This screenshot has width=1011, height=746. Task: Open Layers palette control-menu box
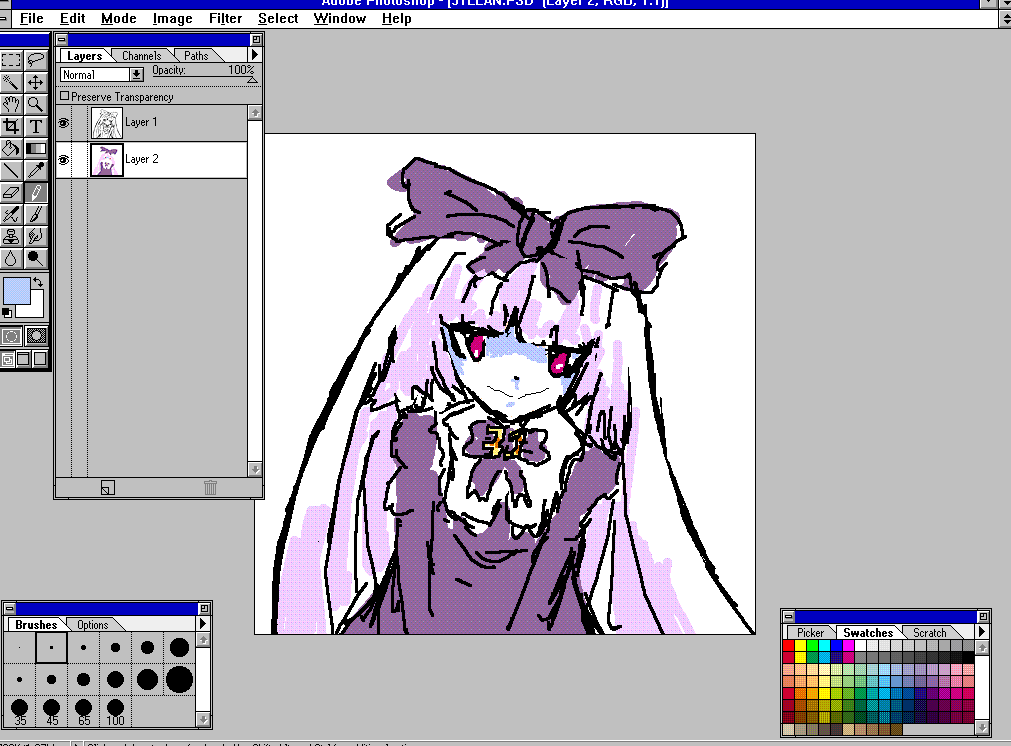click(62, 39)
